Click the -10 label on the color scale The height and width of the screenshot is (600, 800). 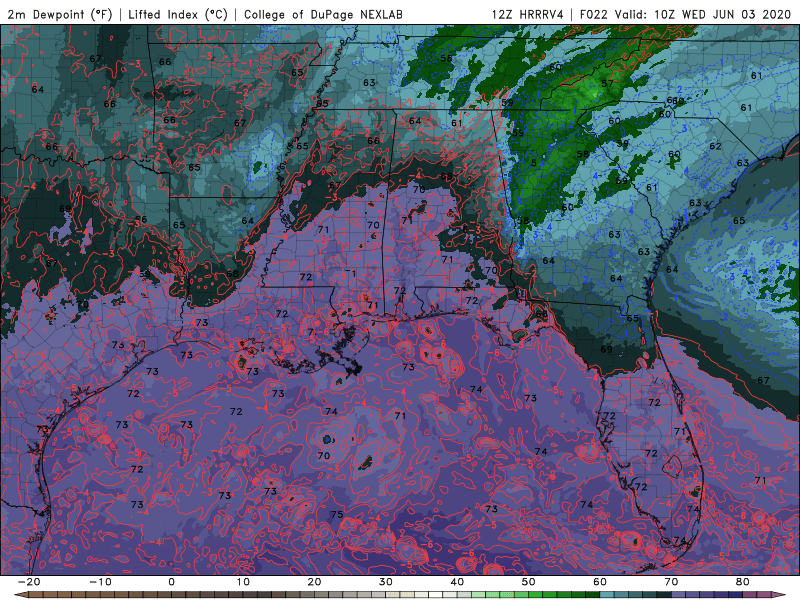(x=101, y=582)
